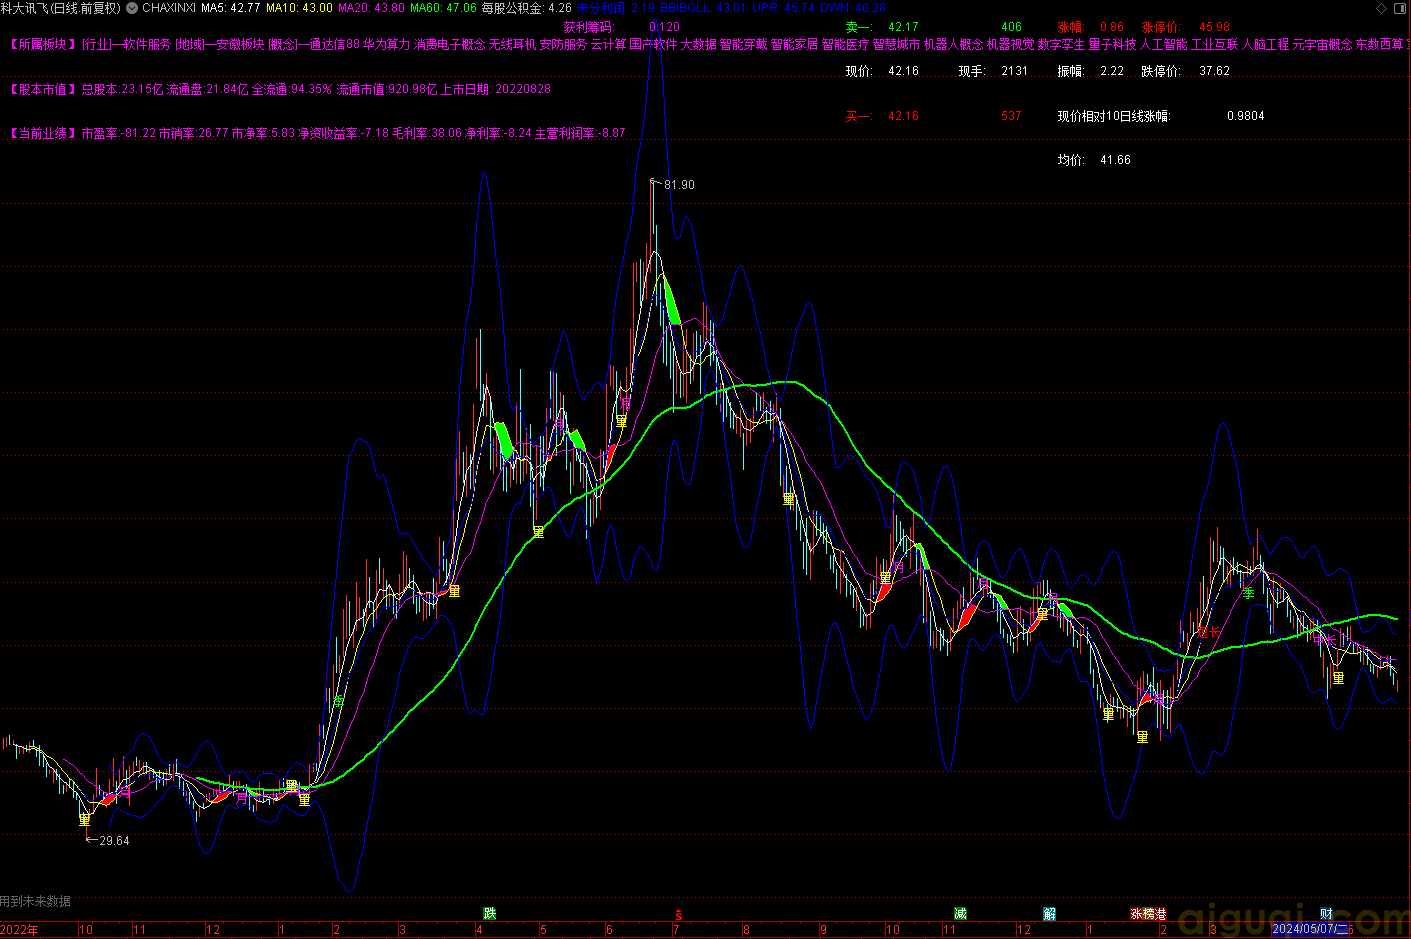The image size is (1411, 939).
Task: Click the 季 marker near chart right
Action: point(1248,593)
